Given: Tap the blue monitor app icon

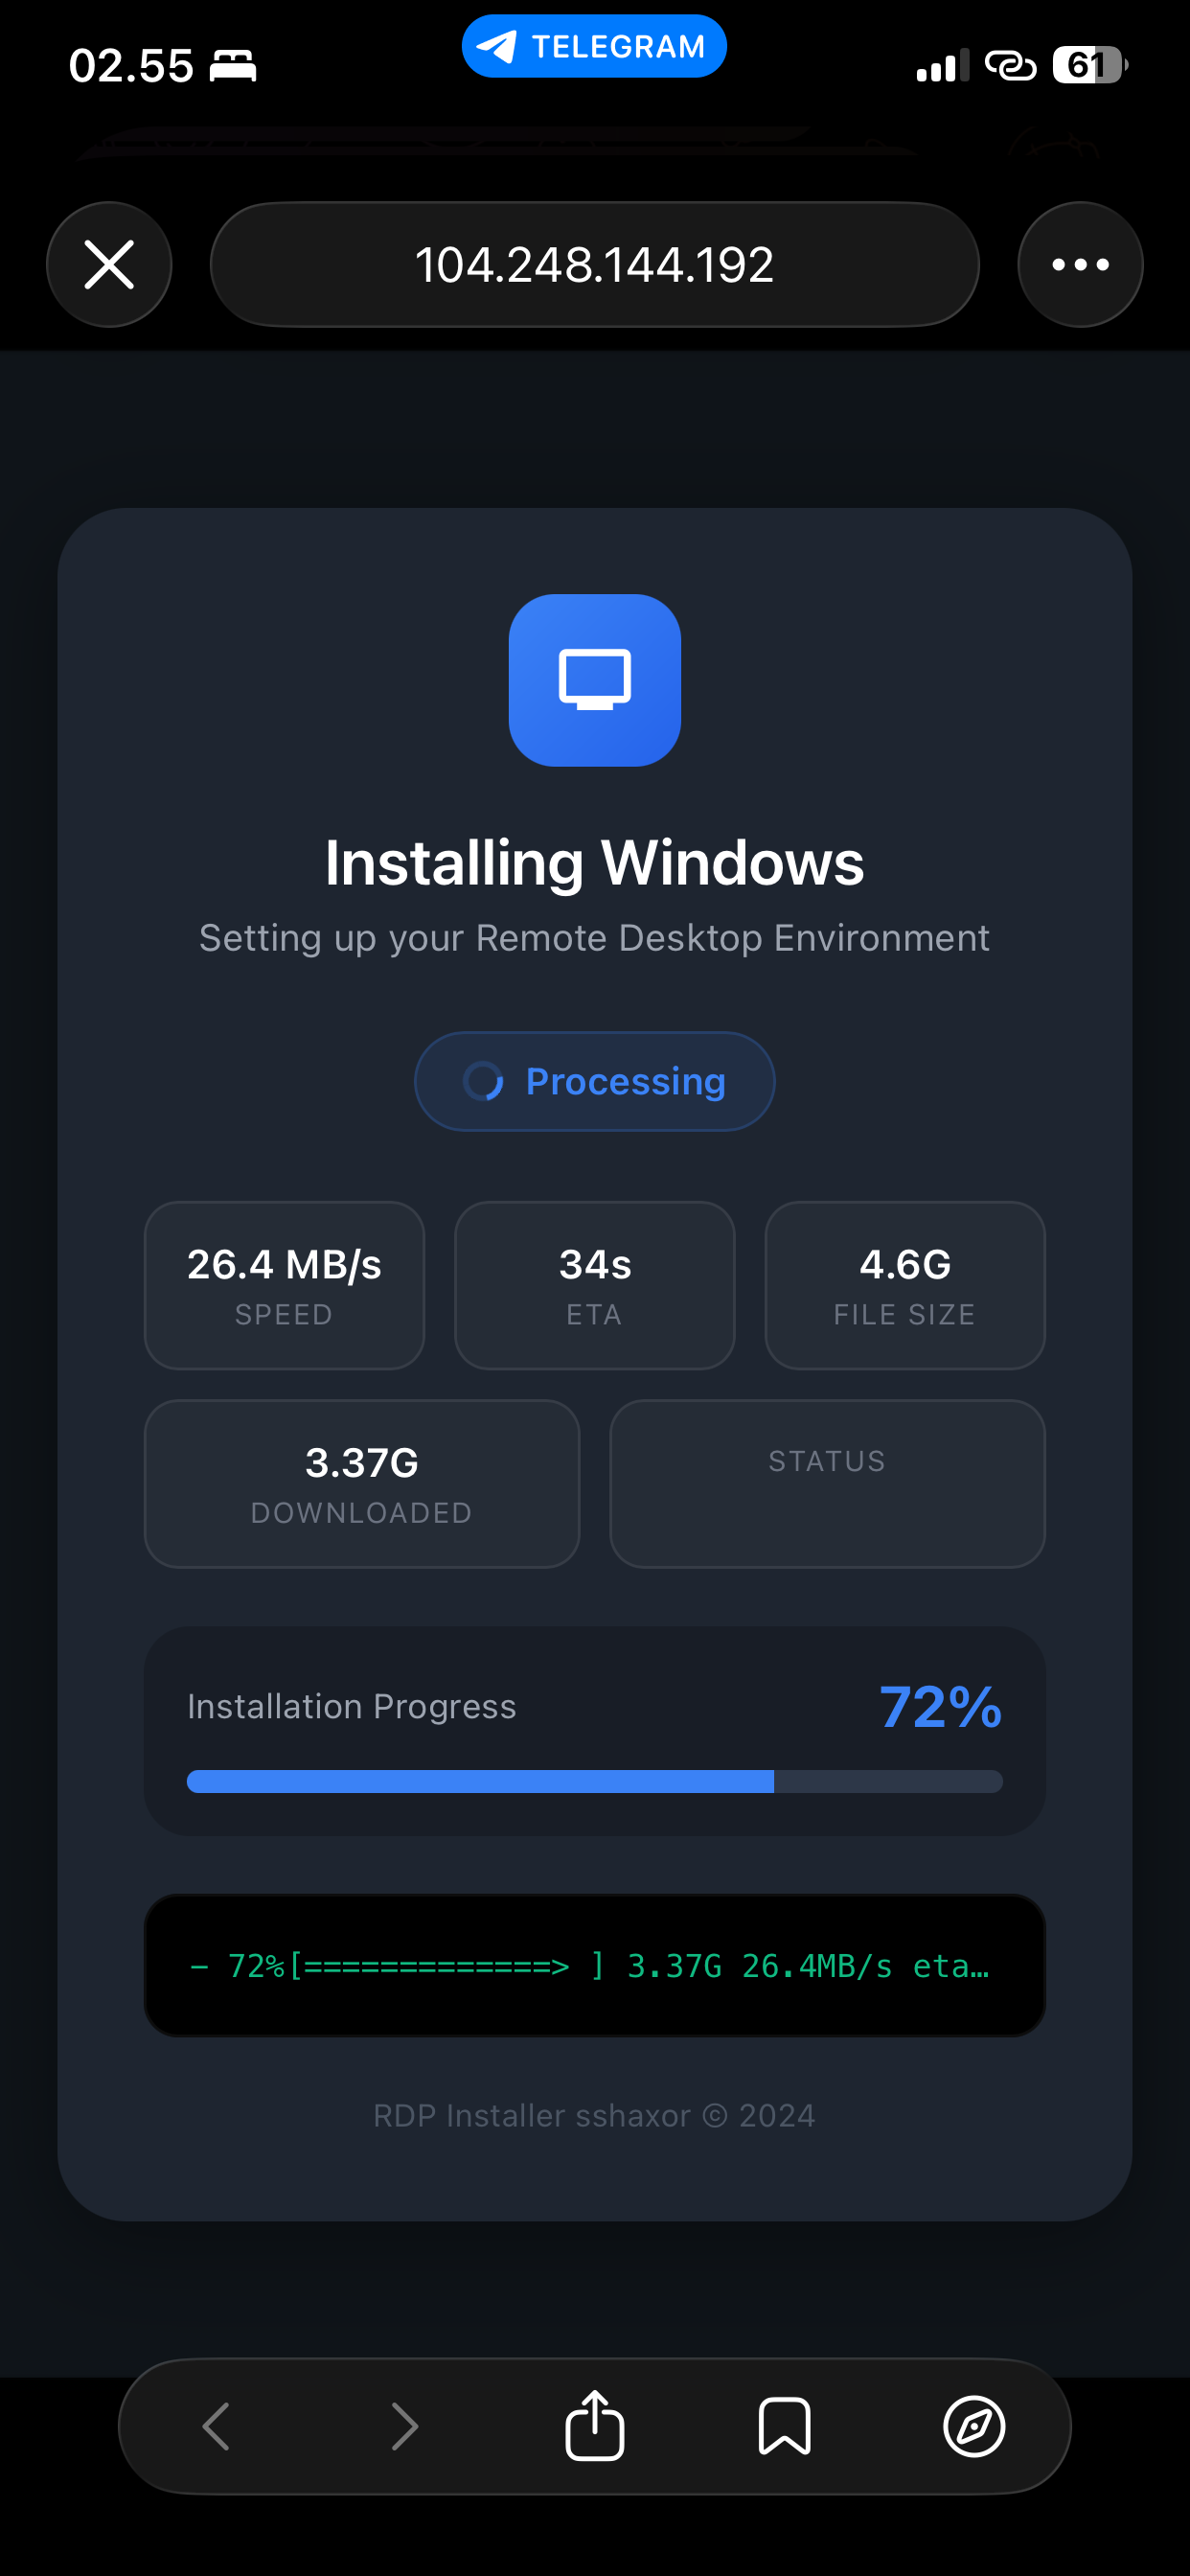Looking at the screenshot, I should (595, 680).
